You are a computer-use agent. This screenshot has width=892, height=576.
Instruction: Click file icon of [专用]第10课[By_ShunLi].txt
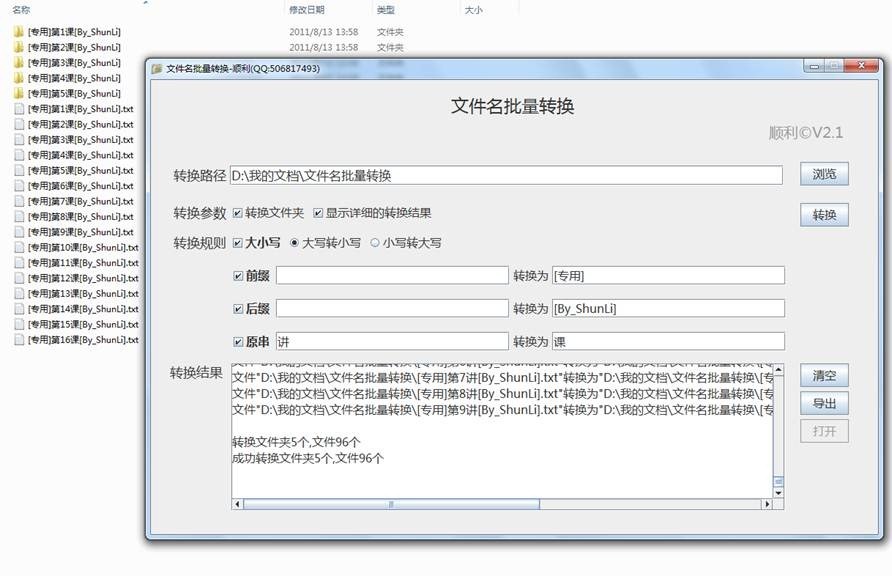click(x=19, y=247)
